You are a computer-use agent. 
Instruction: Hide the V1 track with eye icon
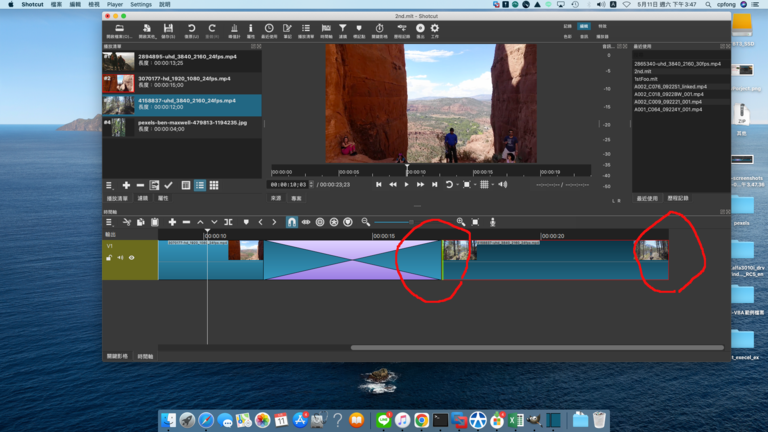(131, 258)
